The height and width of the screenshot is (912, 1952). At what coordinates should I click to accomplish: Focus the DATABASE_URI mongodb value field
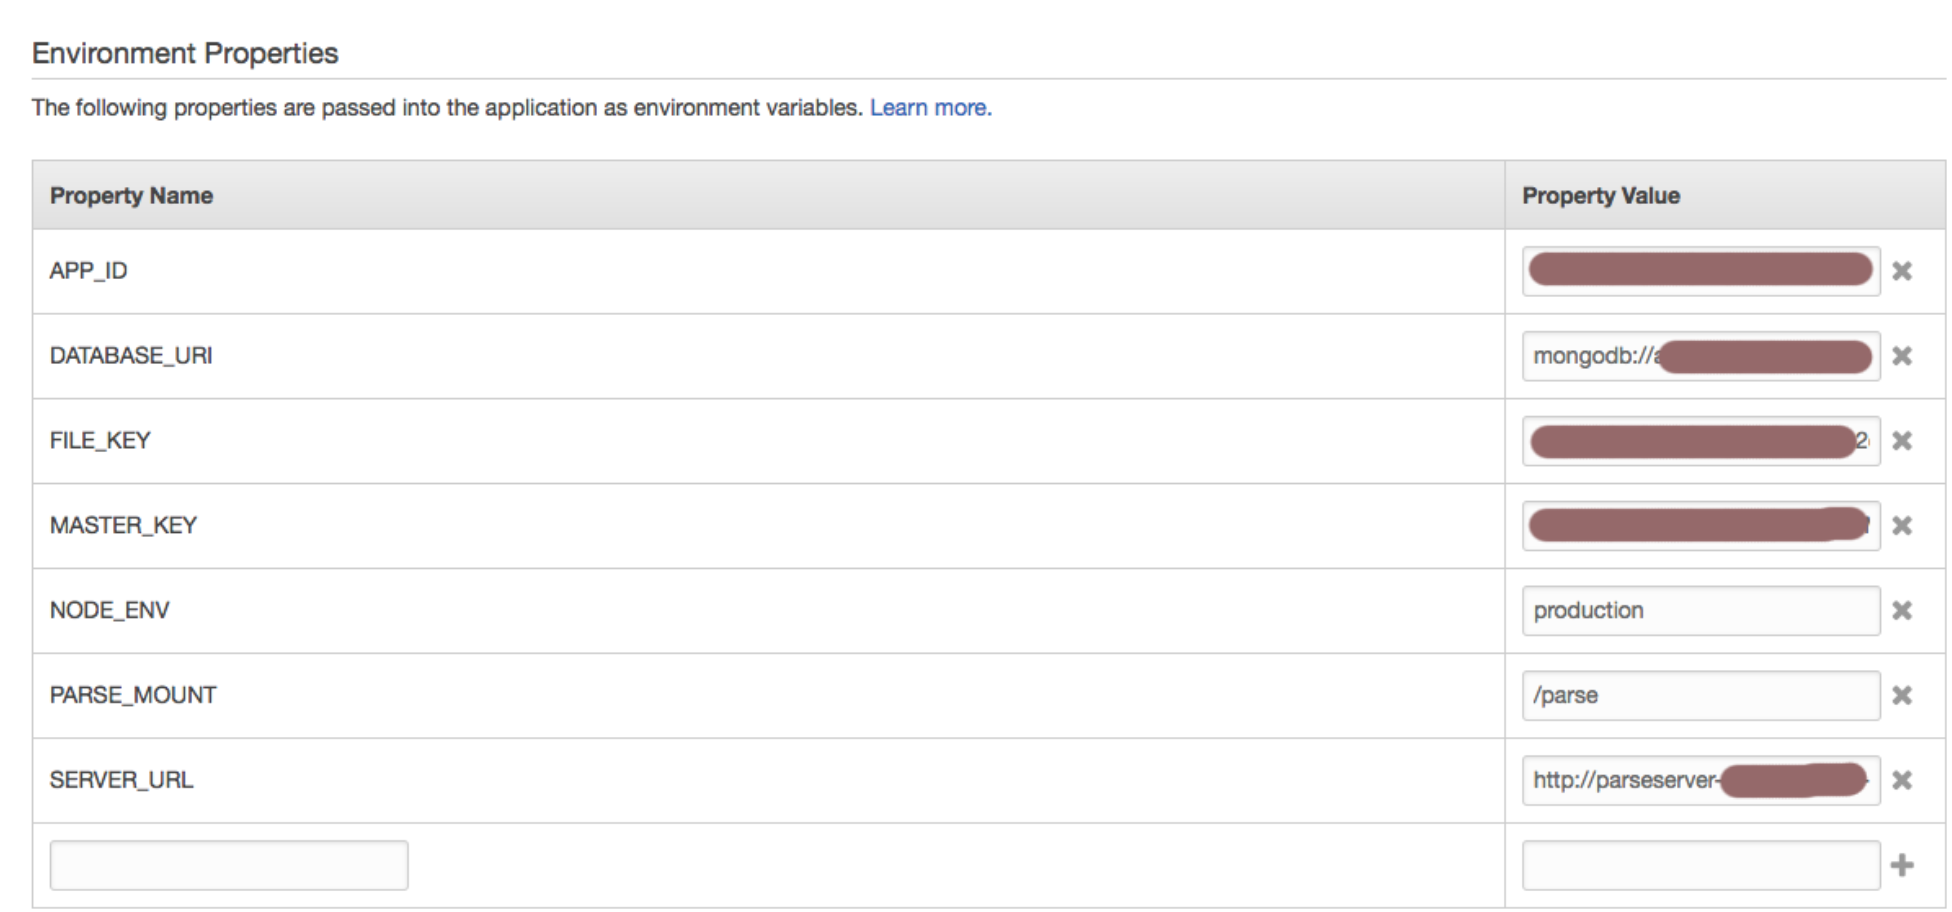pos(1700,356)
